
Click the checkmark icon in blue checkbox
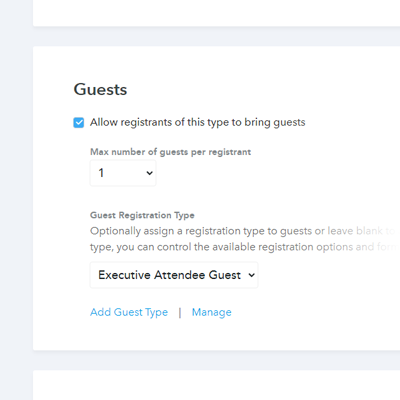coord(79,122)
